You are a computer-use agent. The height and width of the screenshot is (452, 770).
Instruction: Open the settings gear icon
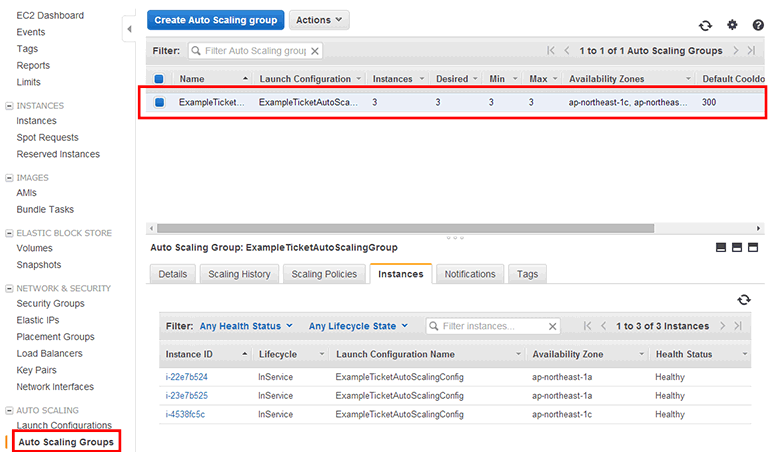pos(732,26)
